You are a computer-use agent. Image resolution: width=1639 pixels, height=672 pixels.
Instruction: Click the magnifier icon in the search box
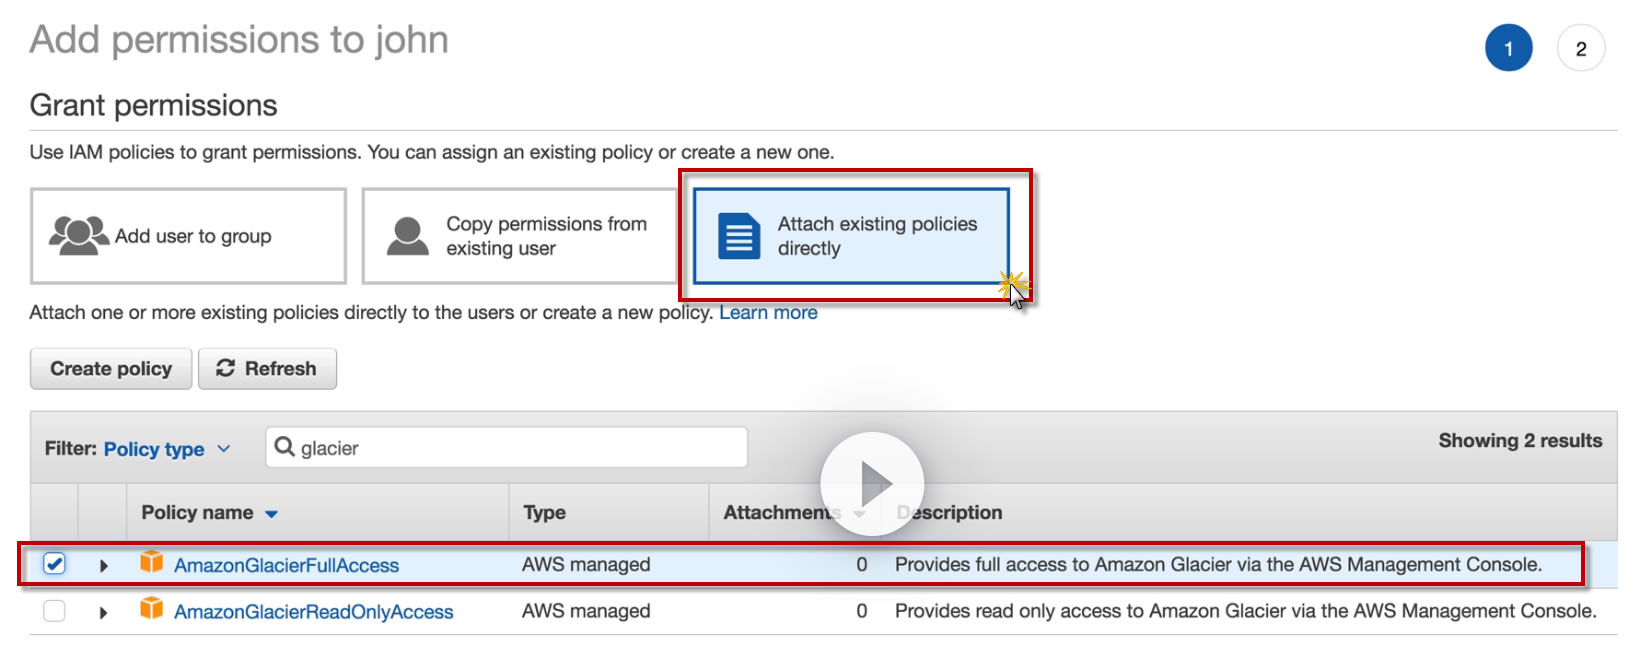coord(285,447)
